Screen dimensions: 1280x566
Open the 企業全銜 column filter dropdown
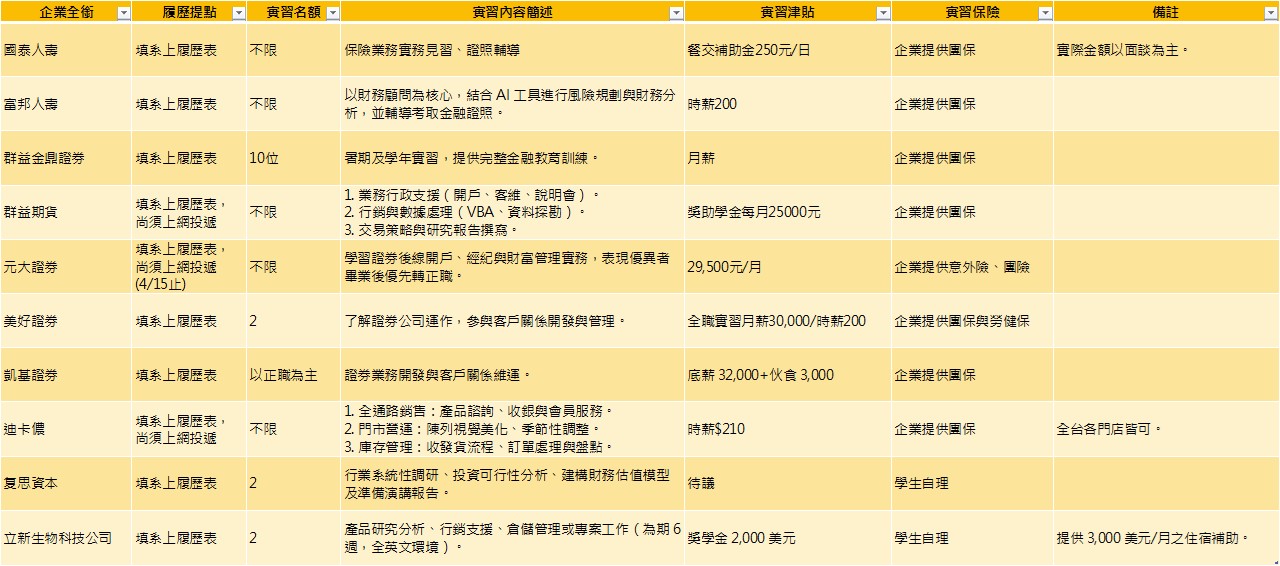(x=123, y=13)
